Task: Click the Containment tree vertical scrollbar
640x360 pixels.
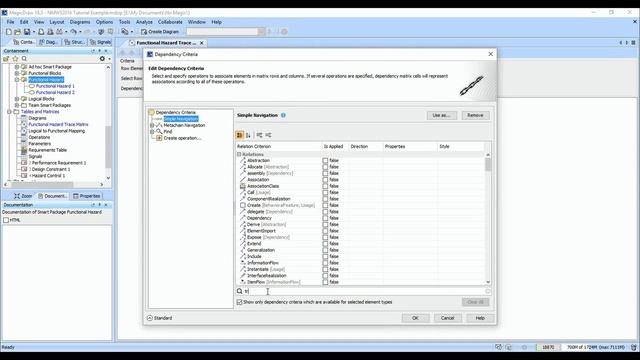Action: click(x=108, y=147)
